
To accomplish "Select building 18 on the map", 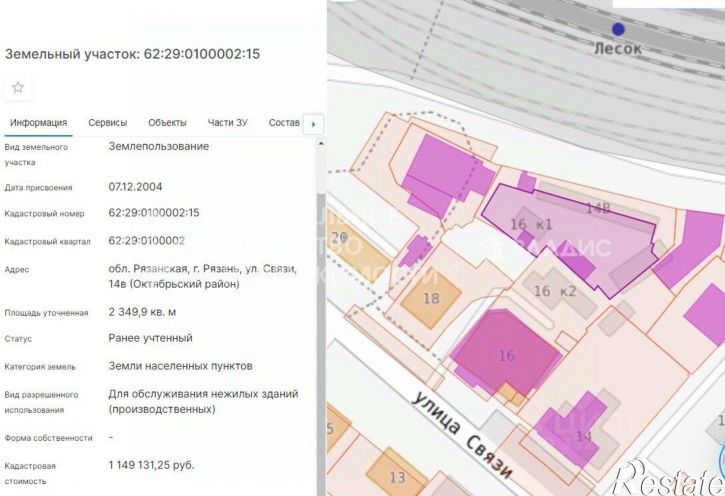I will 431,298.
